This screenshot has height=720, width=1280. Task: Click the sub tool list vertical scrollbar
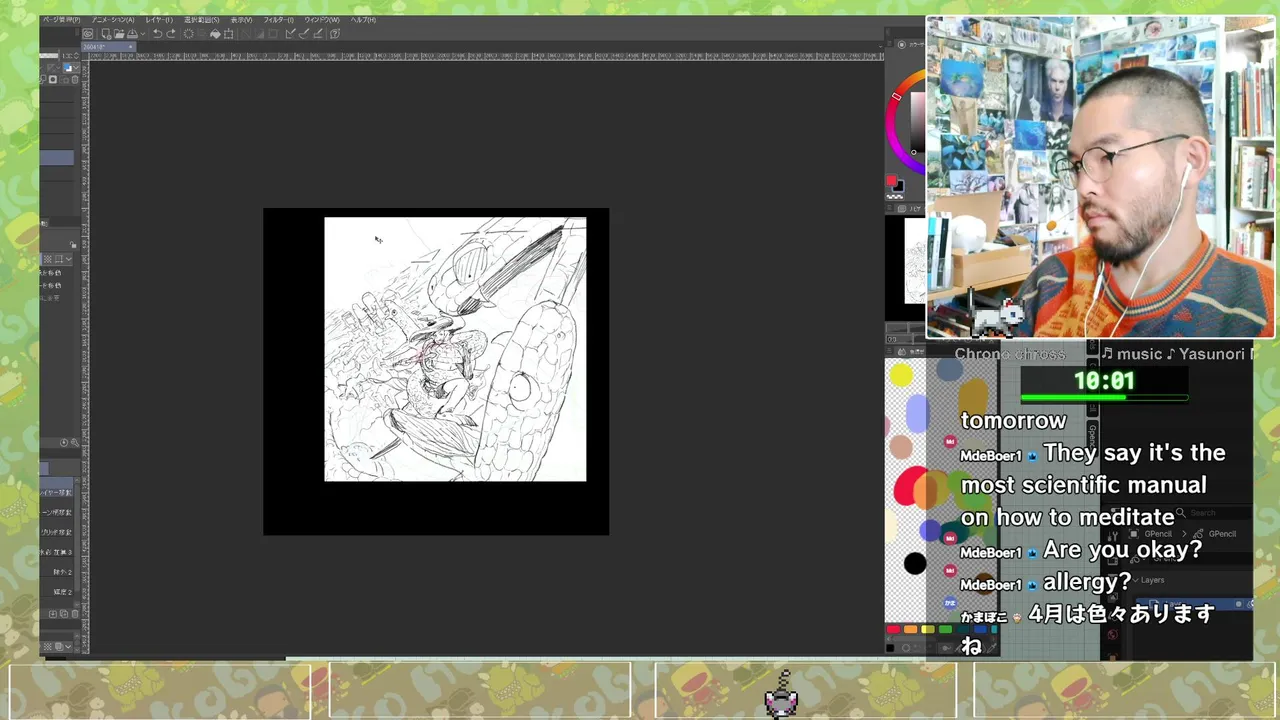click(x=77, y=540)
